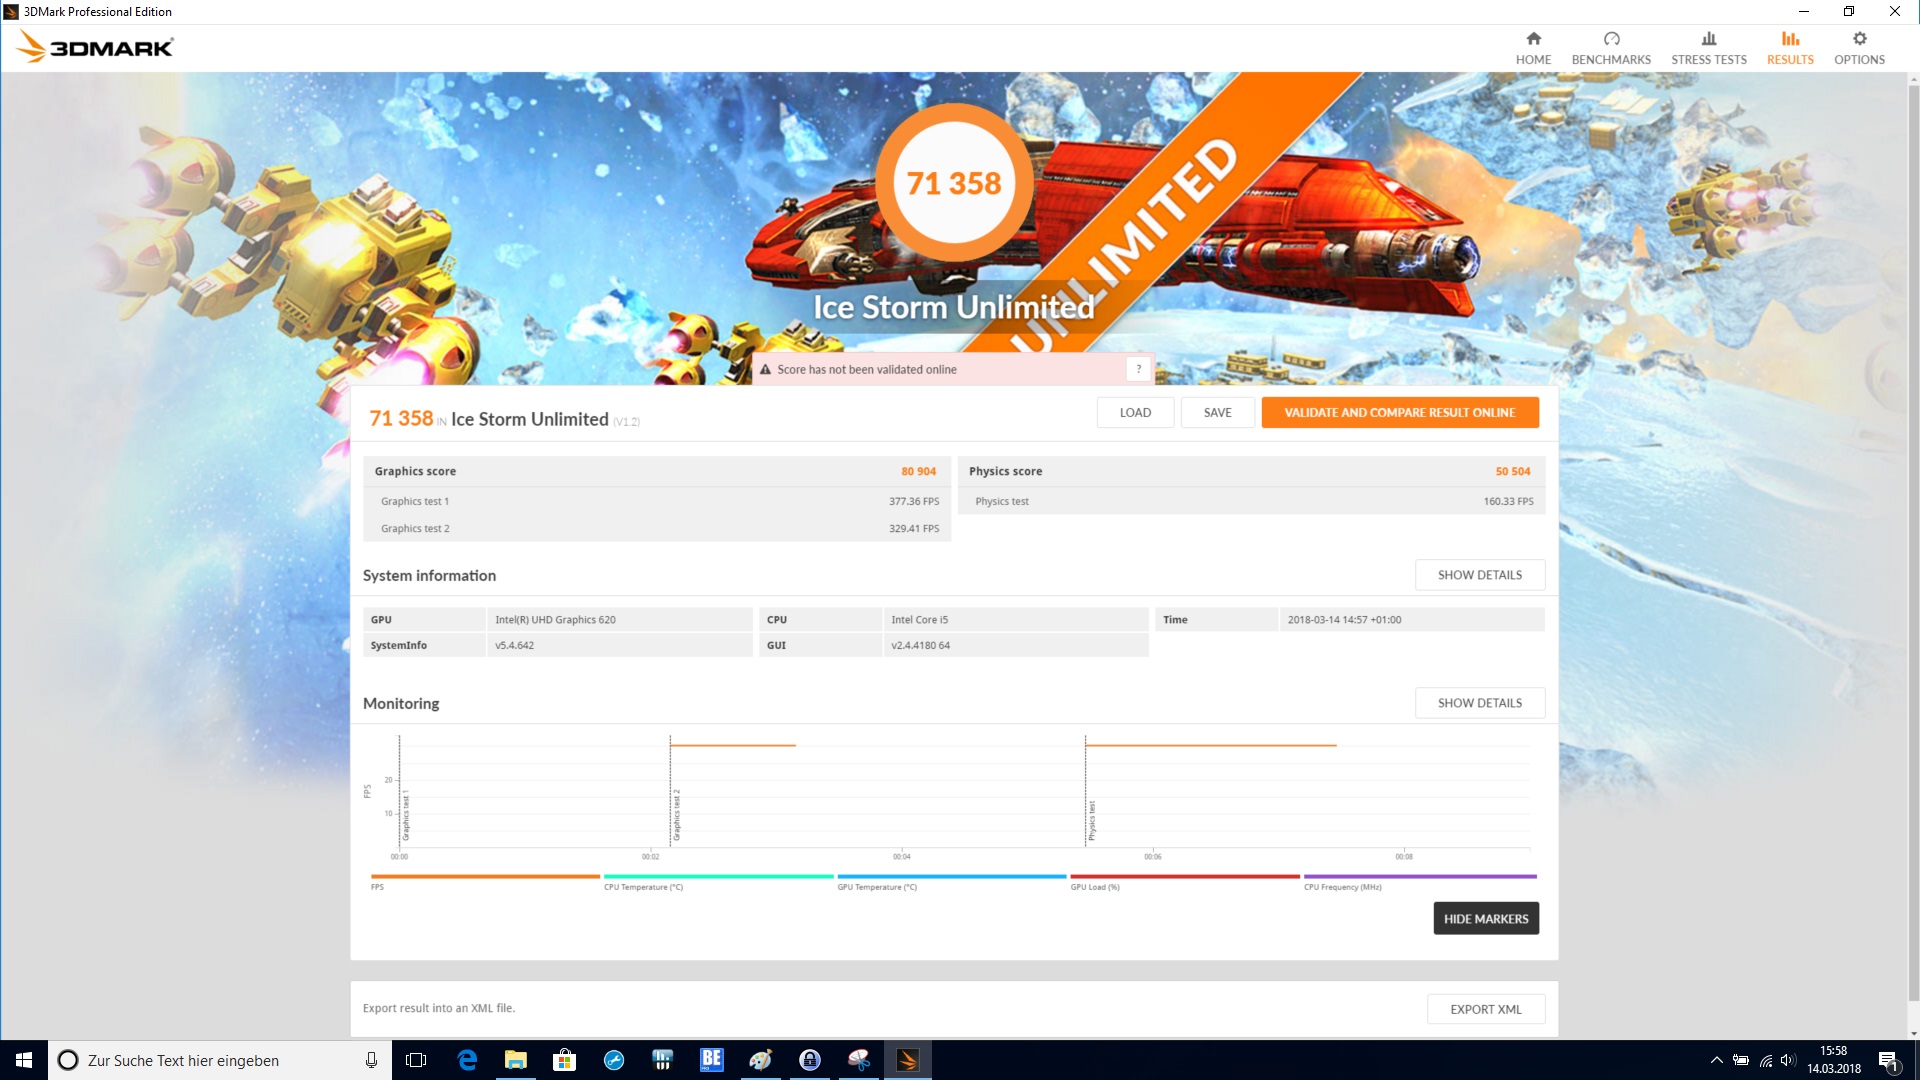Click the Physics score value 50 504
Viewport: 1920px width, 1080px height.
1512,471
